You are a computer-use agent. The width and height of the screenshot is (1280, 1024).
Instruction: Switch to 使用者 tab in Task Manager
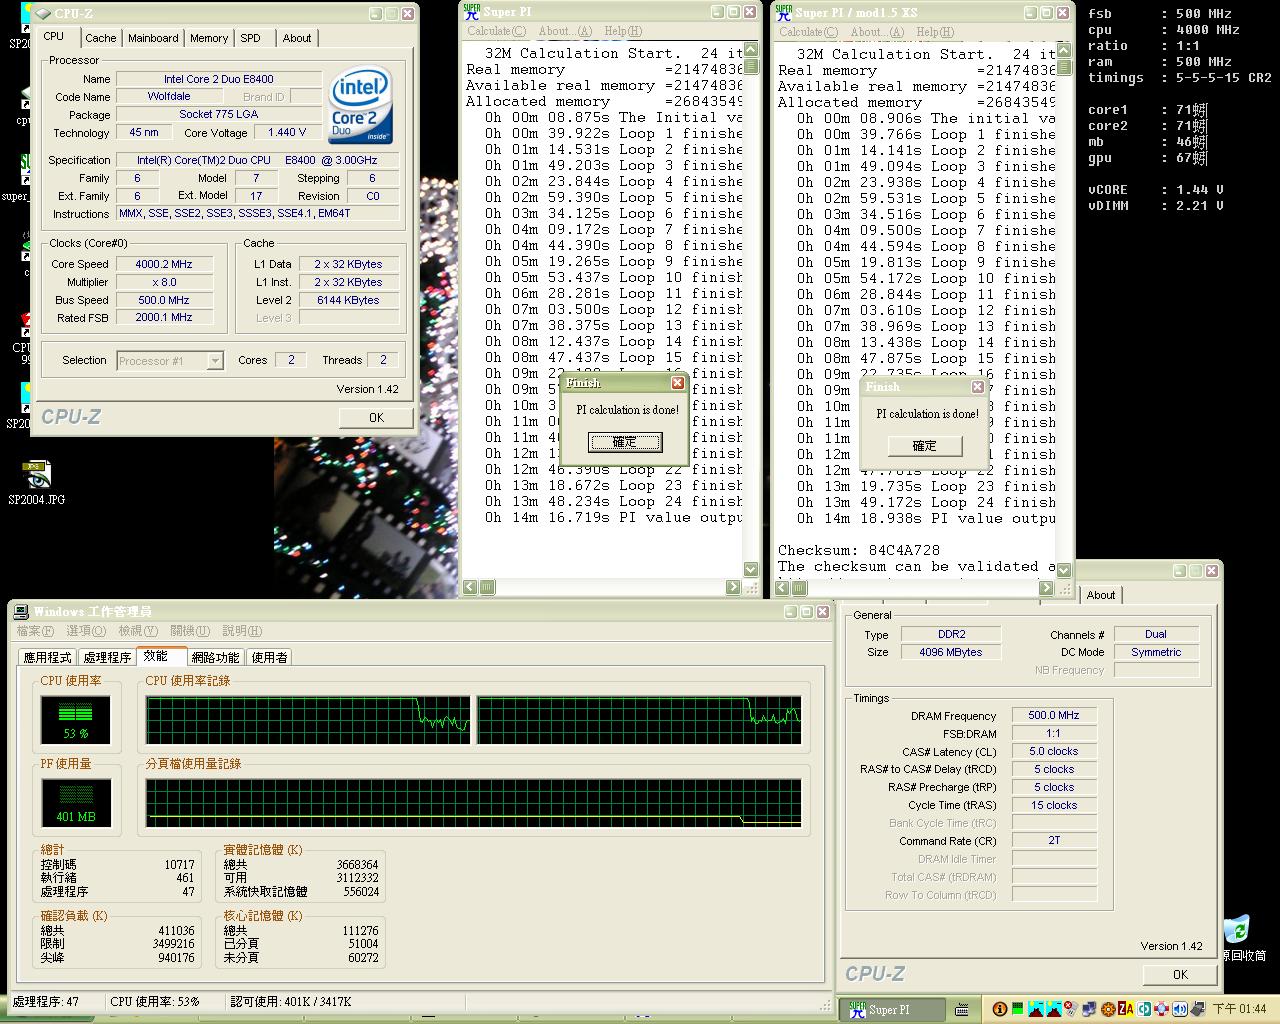[x=269, y=657]
